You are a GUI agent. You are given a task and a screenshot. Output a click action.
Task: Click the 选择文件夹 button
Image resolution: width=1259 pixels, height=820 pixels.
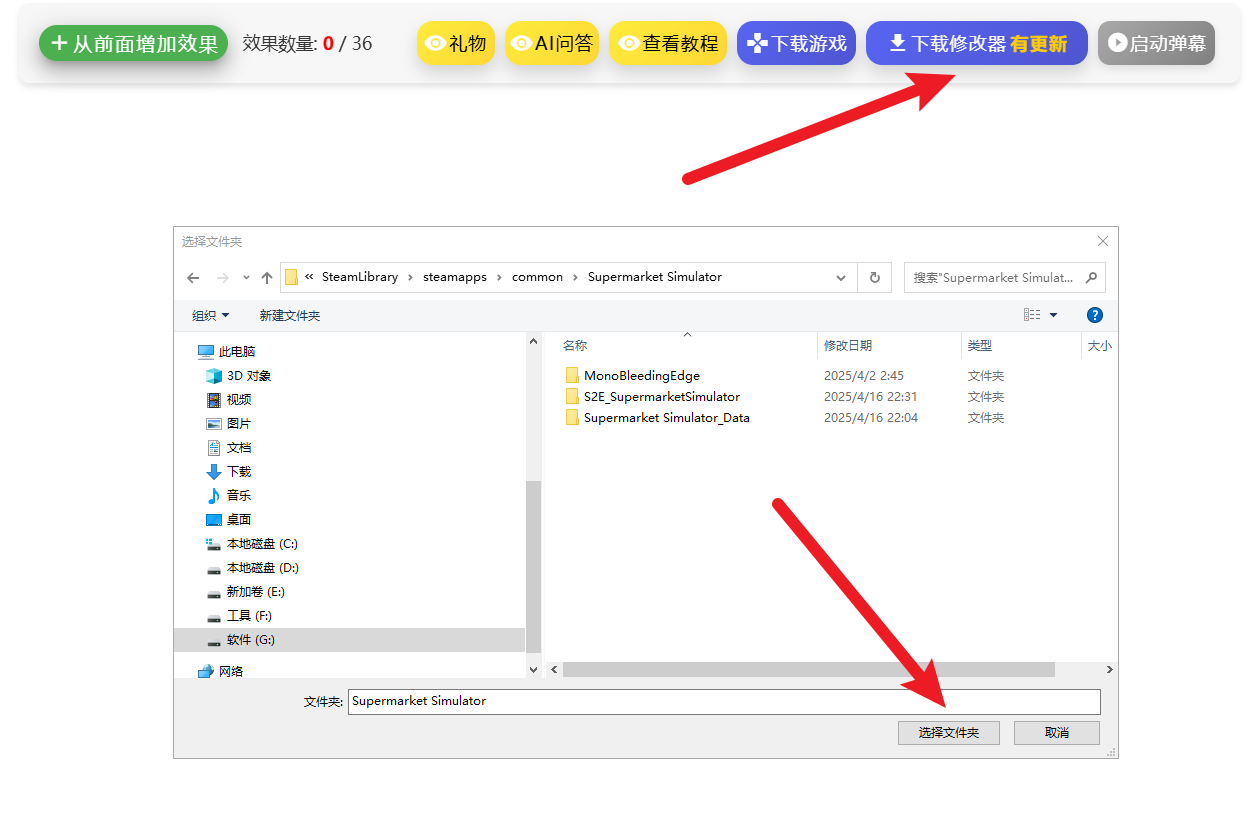point(948,733)
